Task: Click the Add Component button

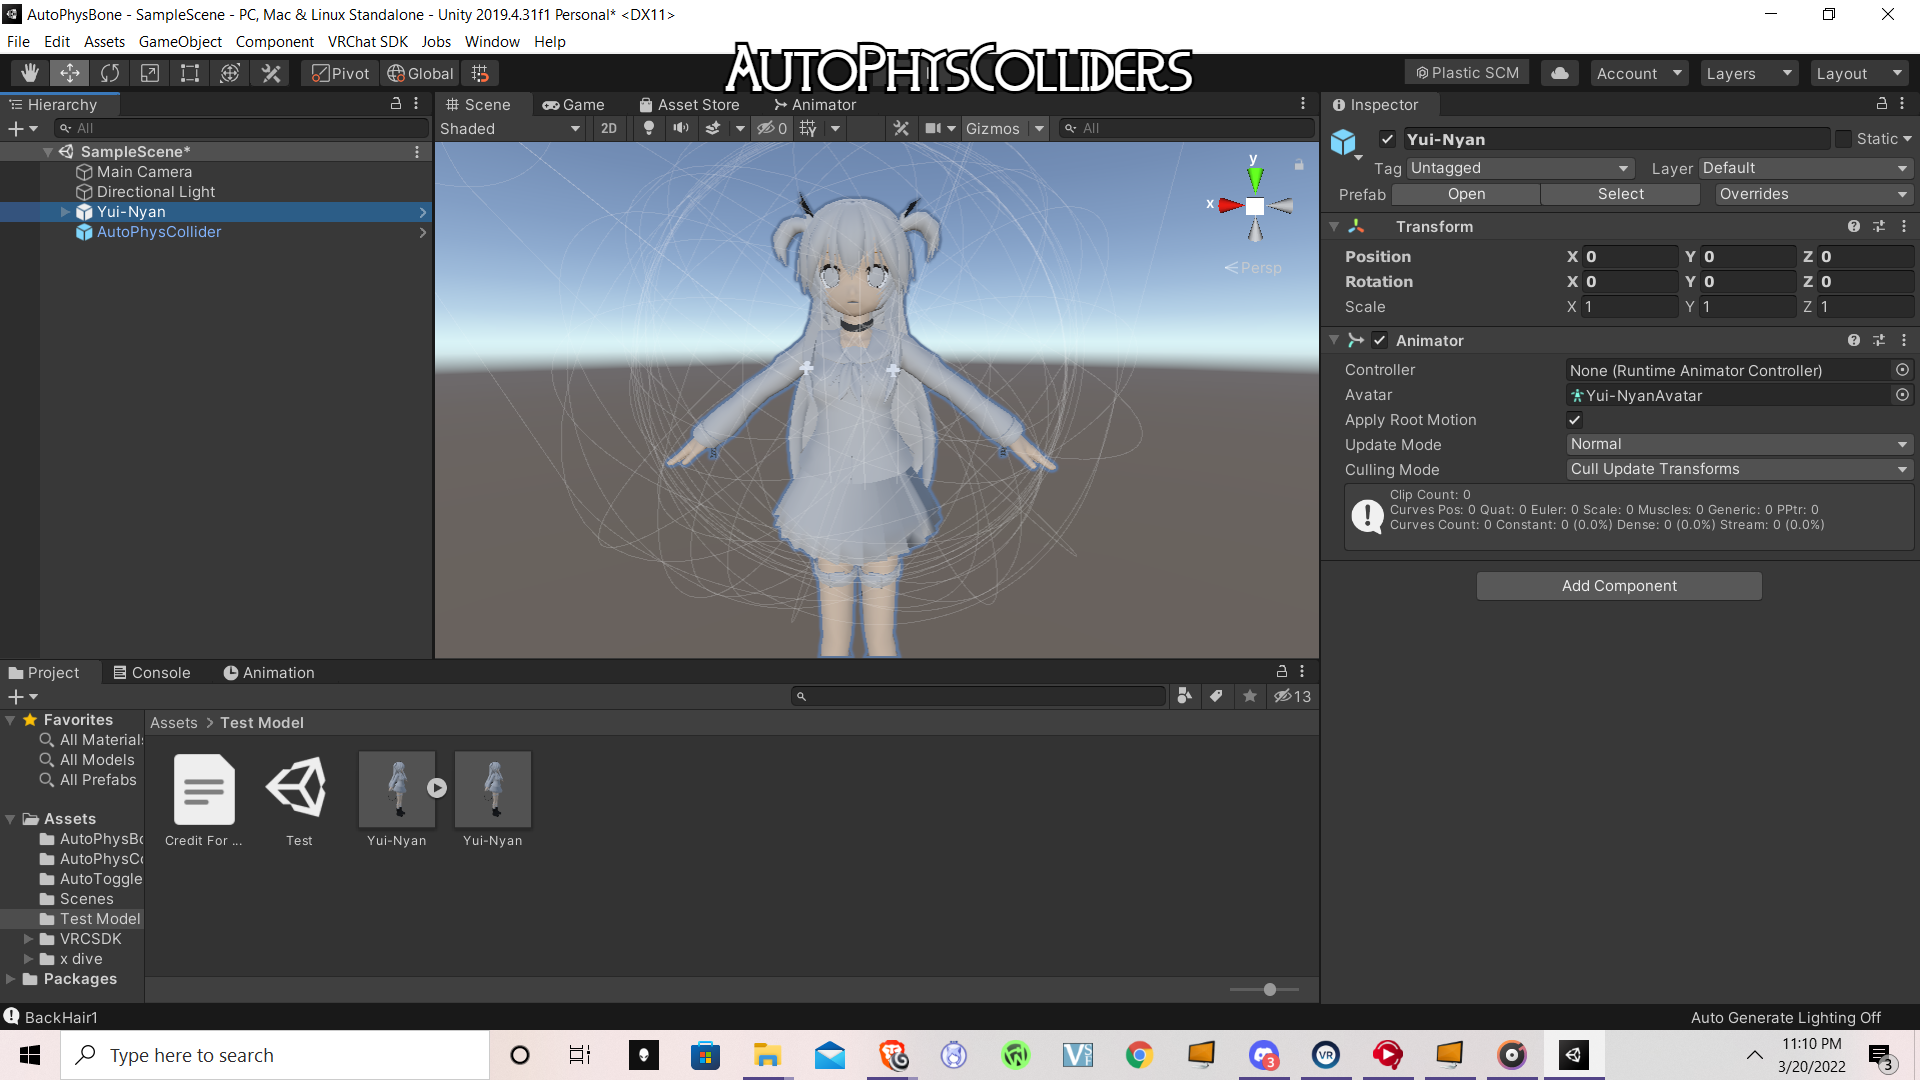Action: (x=1619, y=586)
